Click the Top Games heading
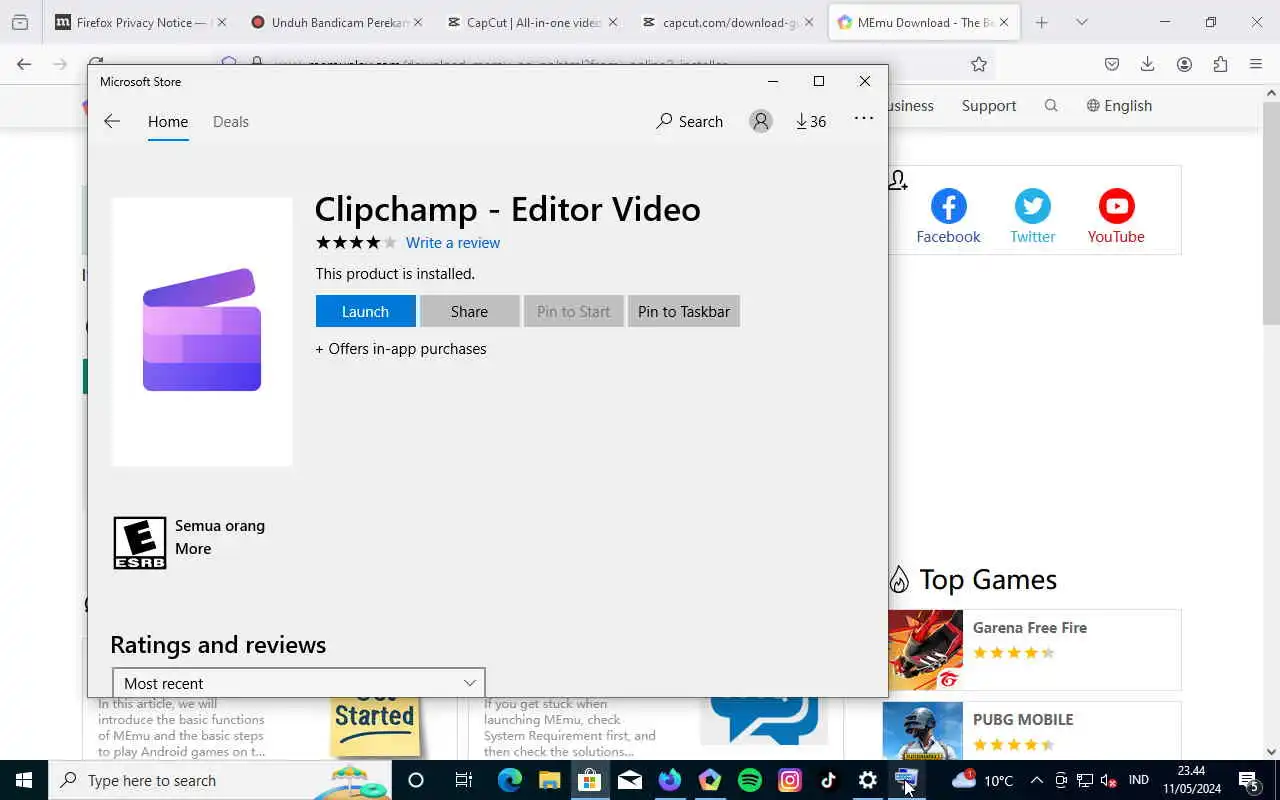The height and width of the screenshot is (800, 1280). pos(988,579)
